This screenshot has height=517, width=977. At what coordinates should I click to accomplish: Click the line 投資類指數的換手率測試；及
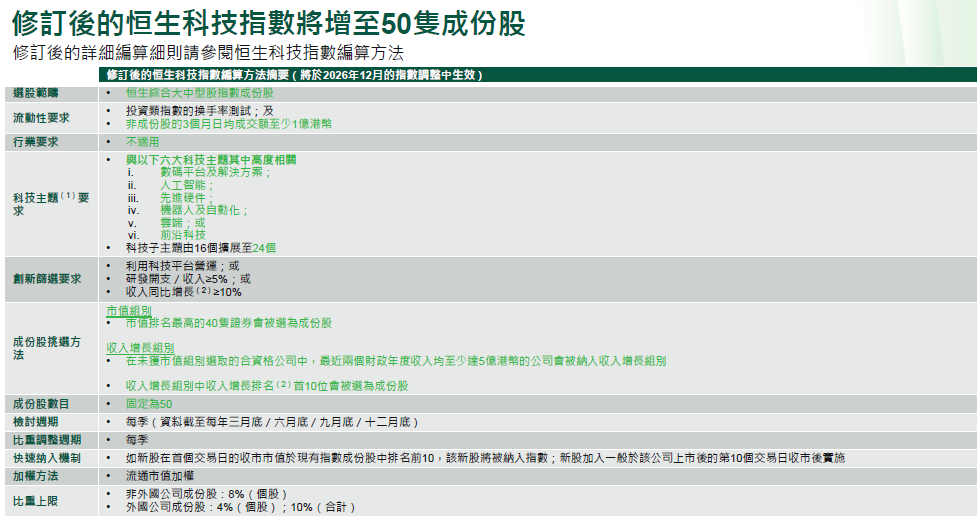tap(199, 111)
